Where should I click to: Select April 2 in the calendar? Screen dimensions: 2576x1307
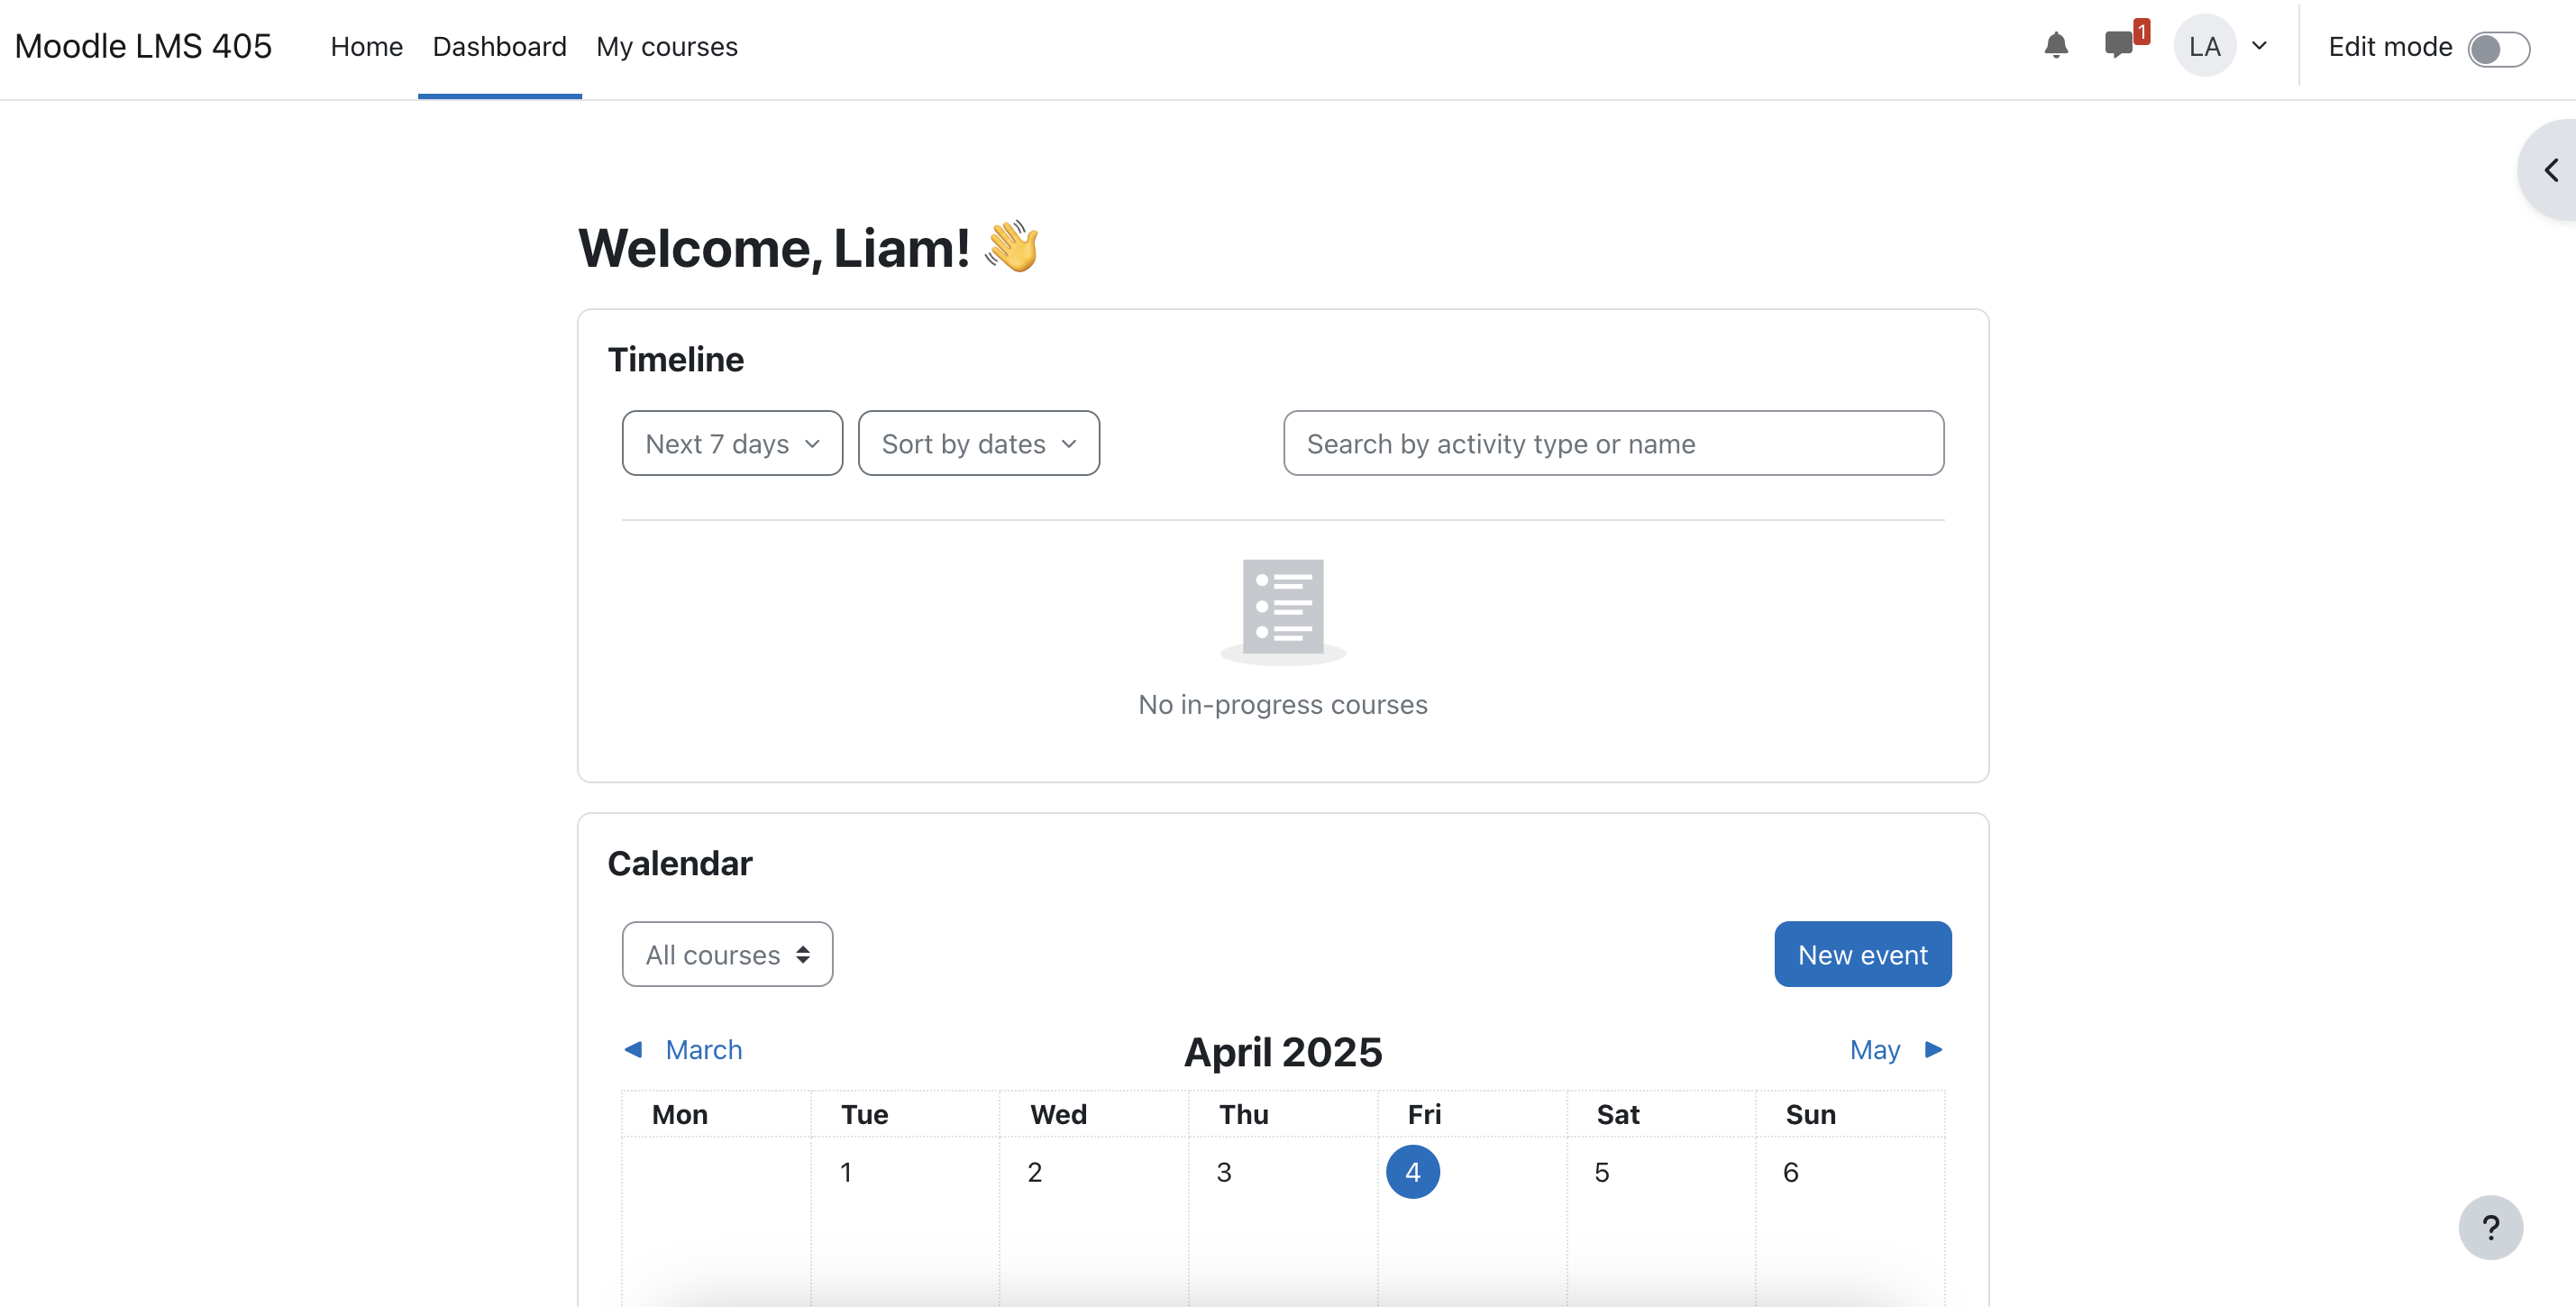click(1034, 1172)
